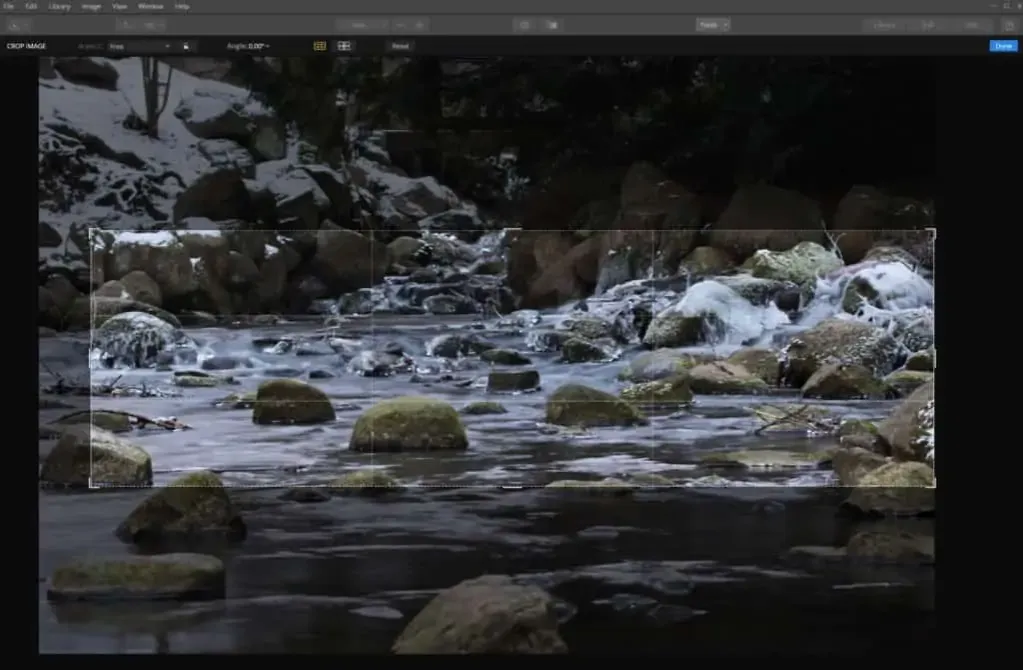
Task: Toggle the aspect ratio lock icon
Action: 186,46
